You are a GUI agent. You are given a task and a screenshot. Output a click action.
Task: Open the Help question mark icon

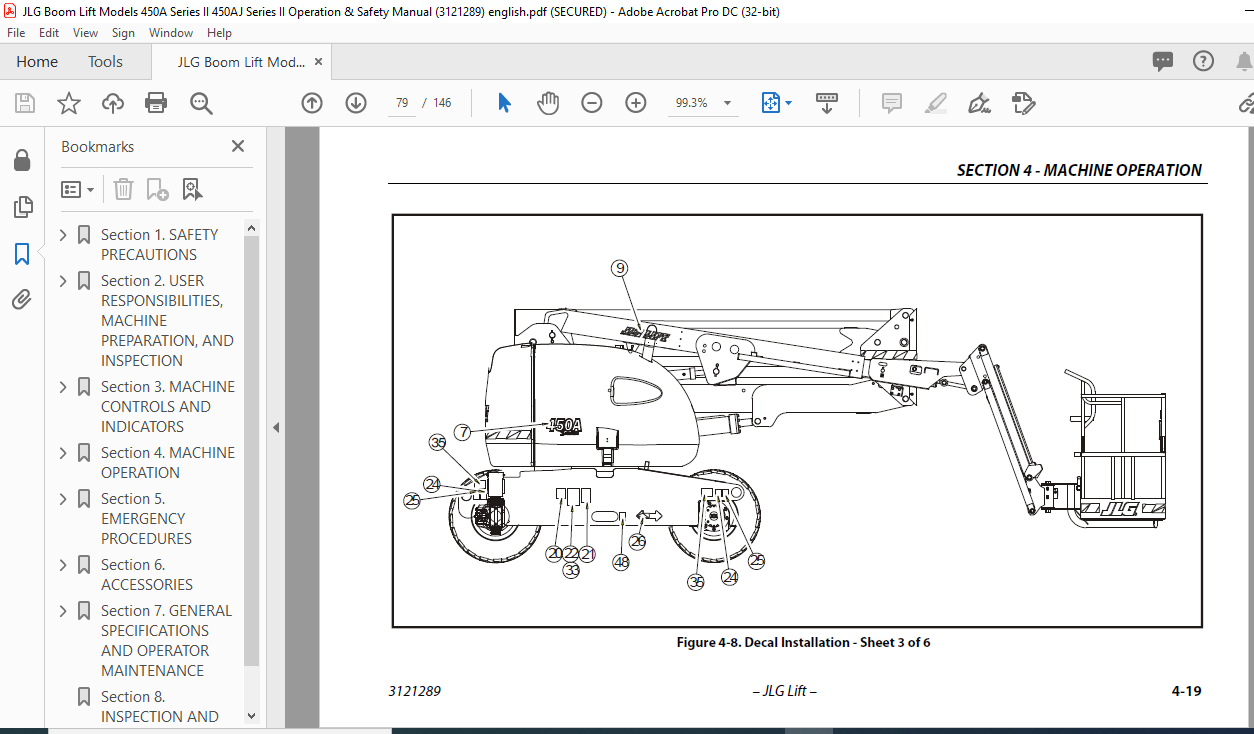[x=1204, y=61]
